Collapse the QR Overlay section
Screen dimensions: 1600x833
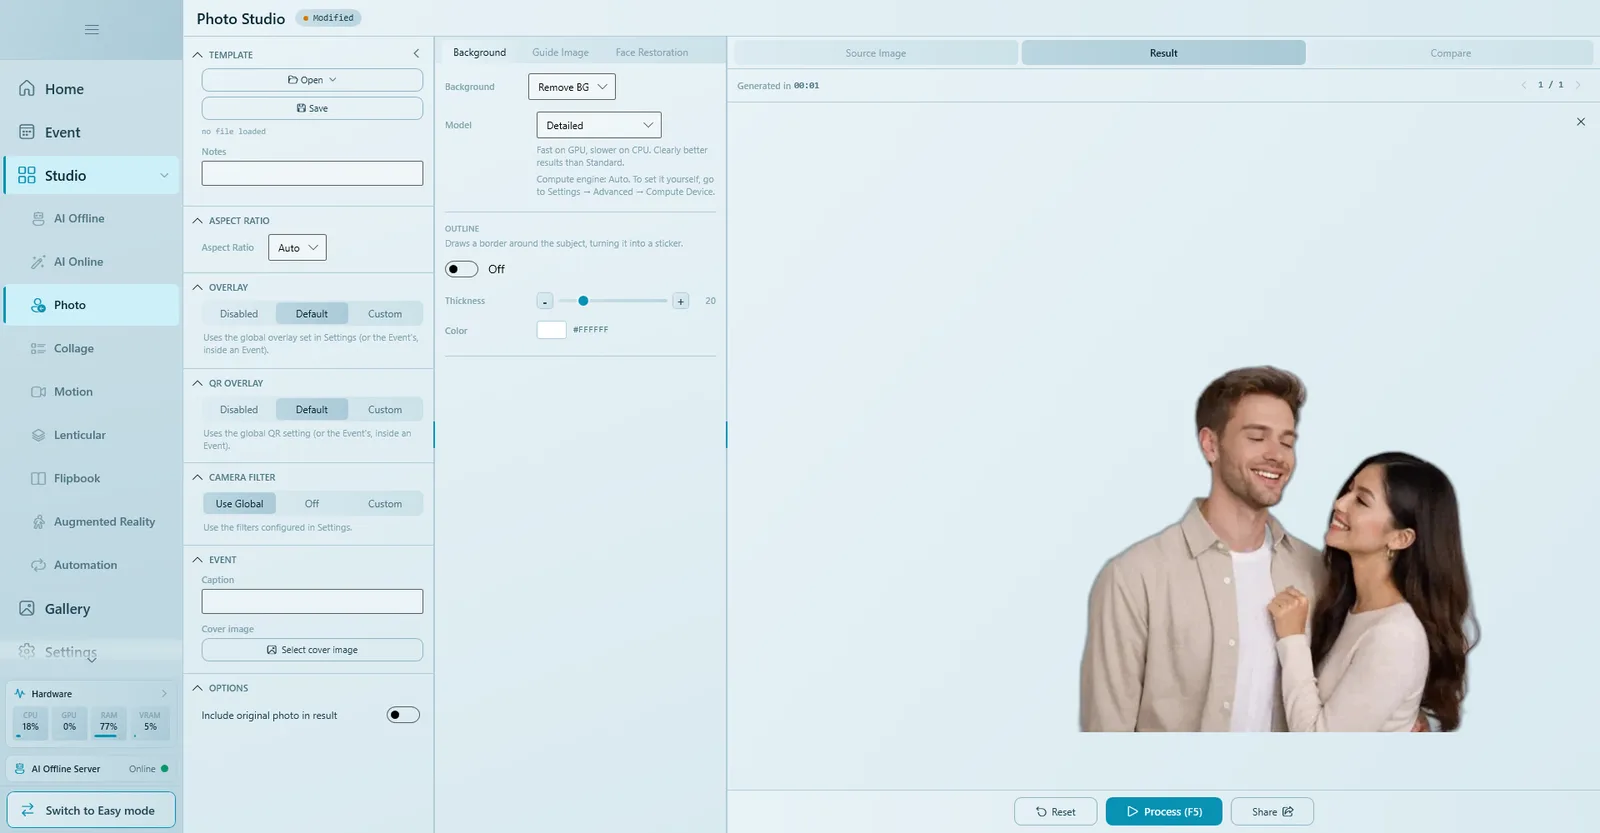coord(198,383)
